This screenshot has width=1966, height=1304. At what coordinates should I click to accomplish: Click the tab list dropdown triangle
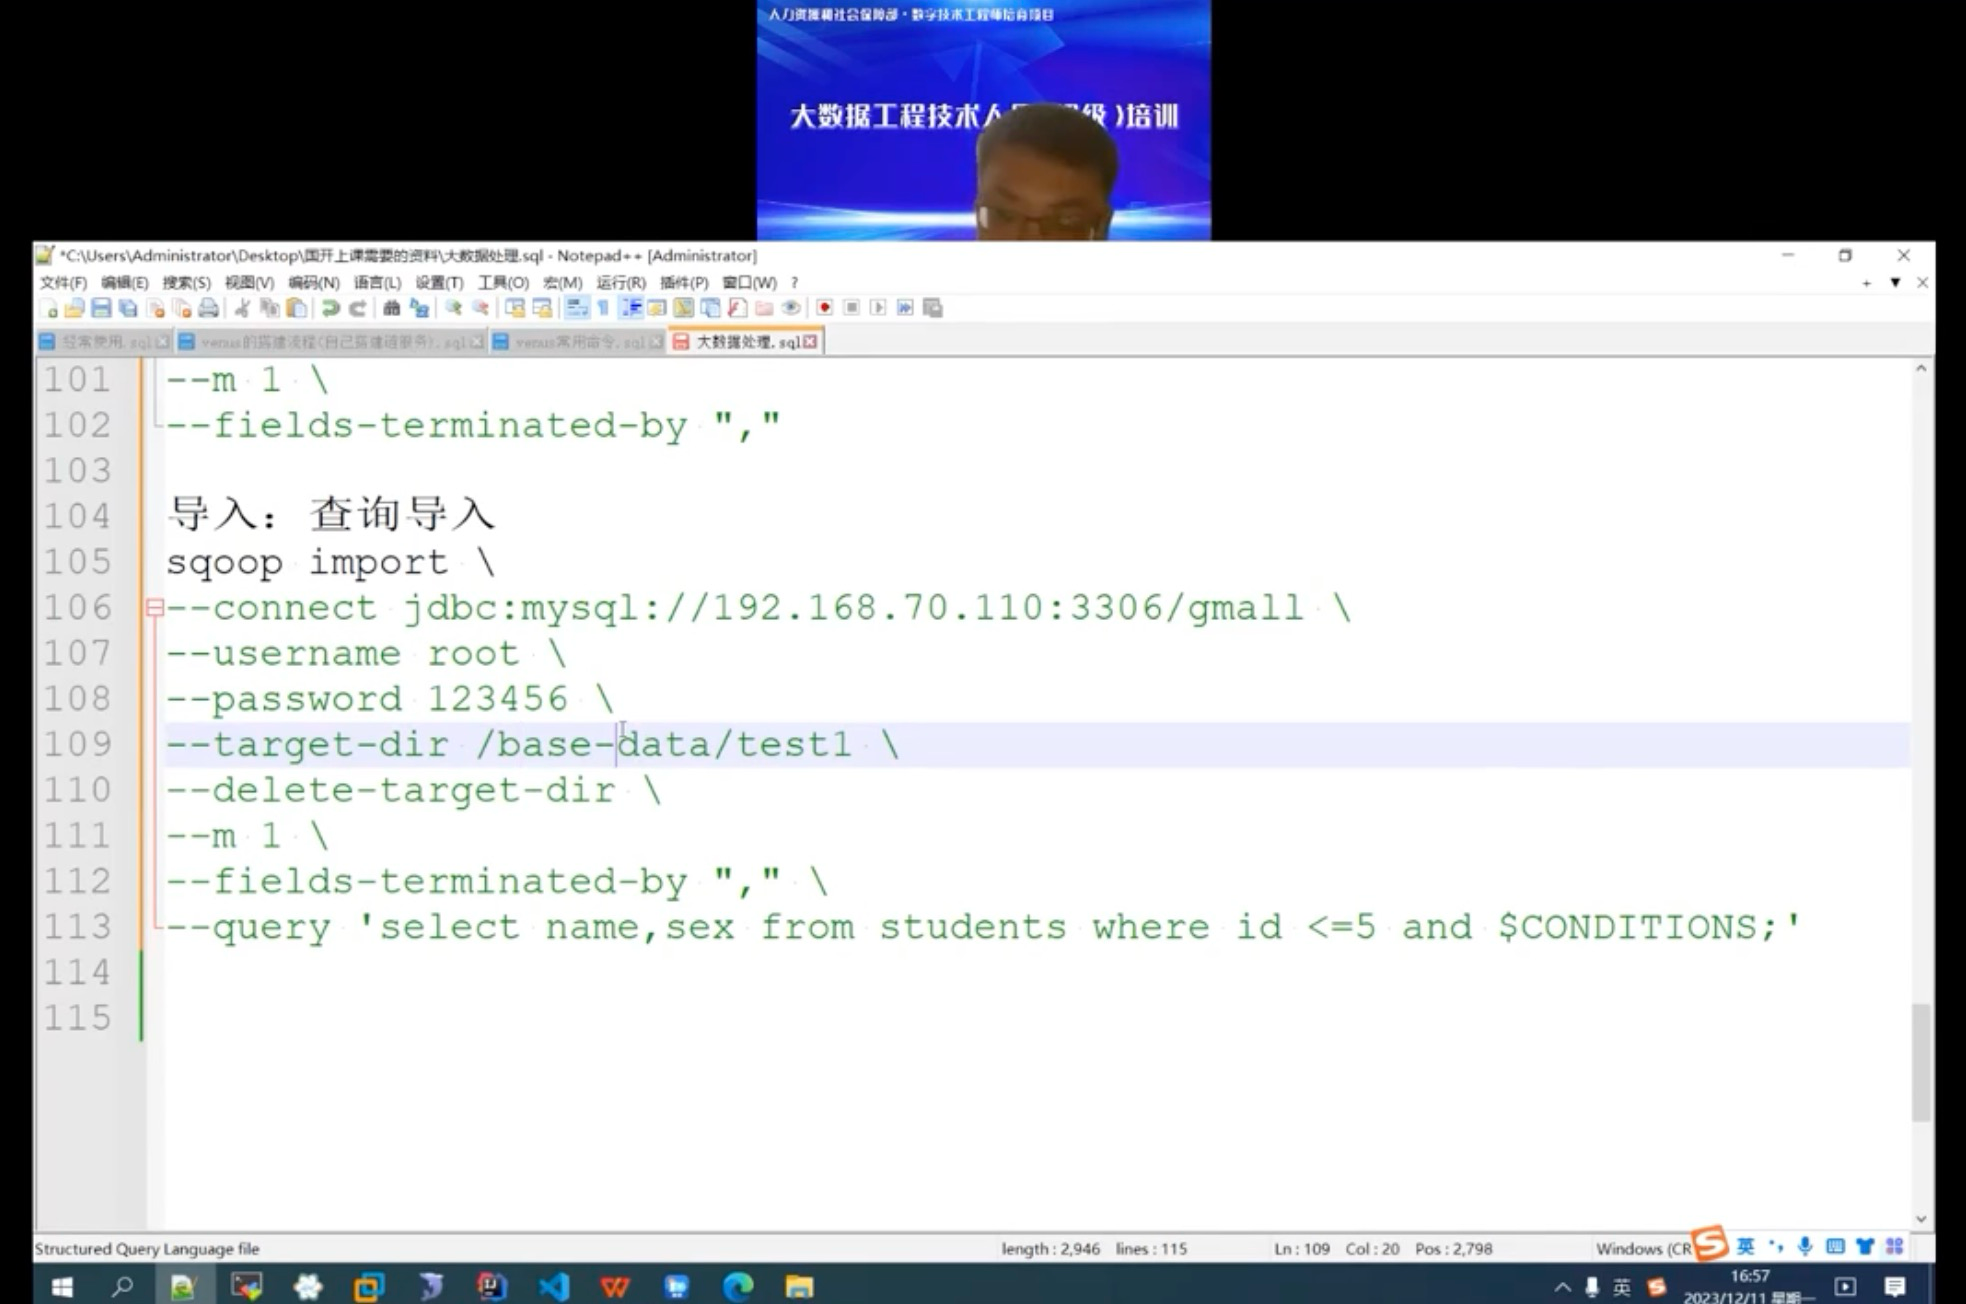(1895, 283)
